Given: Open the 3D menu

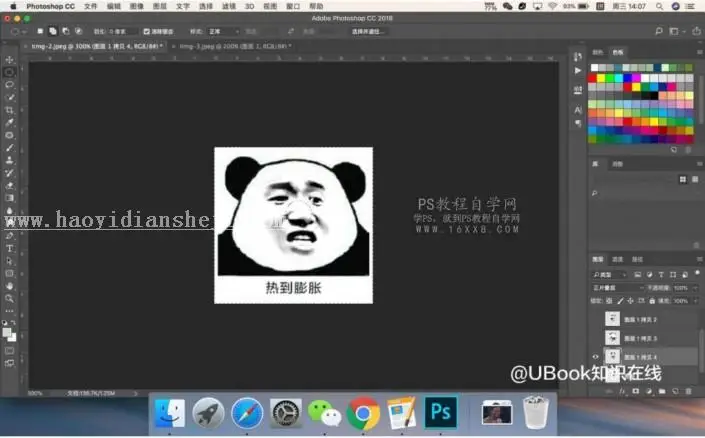Looking at the screenshot, I should tap(250, 6).
